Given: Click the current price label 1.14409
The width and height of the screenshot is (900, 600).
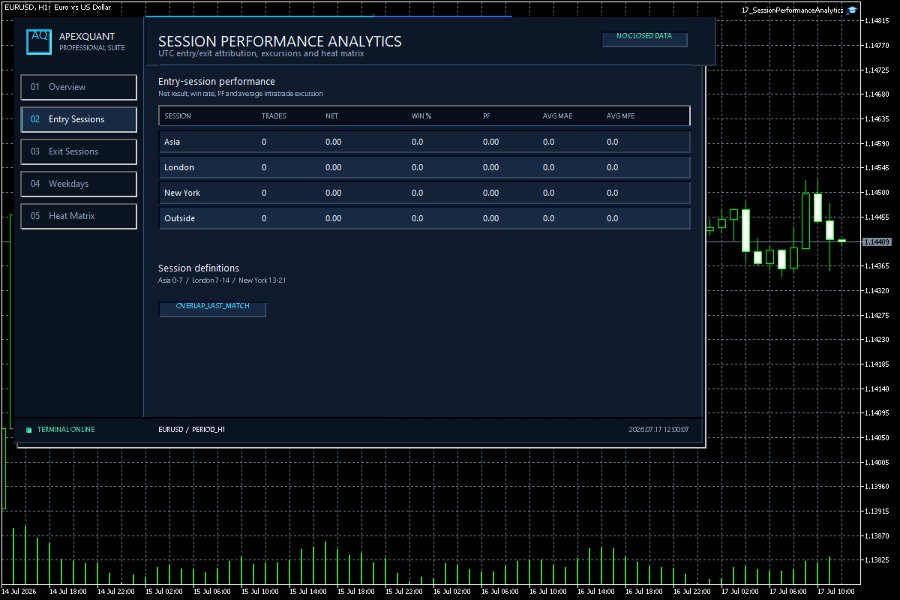Looking at the screenshot, I should tap(876, 242).
